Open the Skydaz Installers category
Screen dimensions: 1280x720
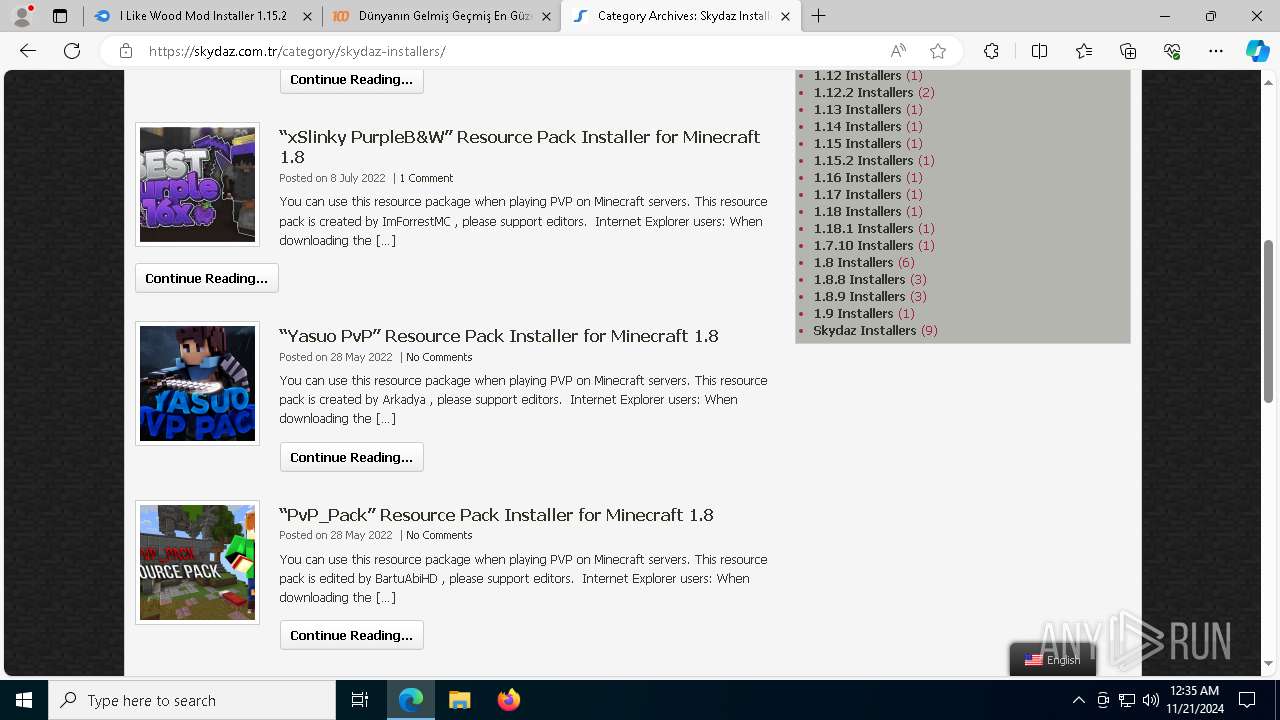coord(865,330)
